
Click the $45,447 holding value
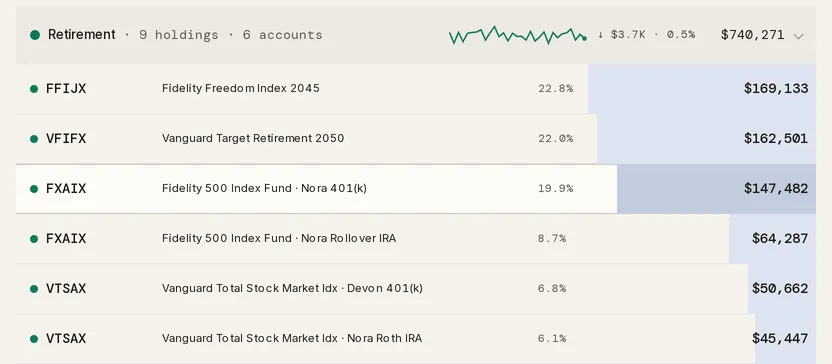(x=780, y=339)
